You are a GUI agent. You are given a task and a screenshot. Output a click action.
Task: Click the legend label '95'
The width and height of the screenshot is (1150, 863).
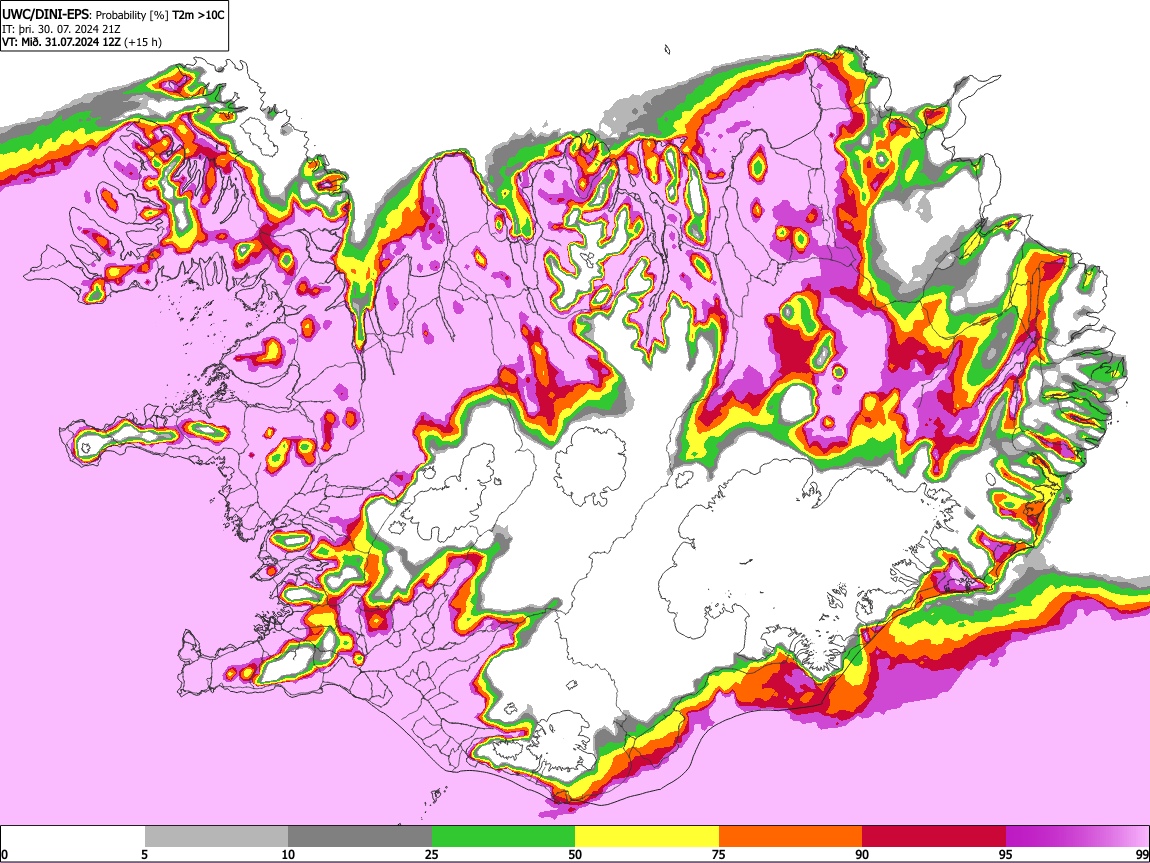(x=1006, y=854)
